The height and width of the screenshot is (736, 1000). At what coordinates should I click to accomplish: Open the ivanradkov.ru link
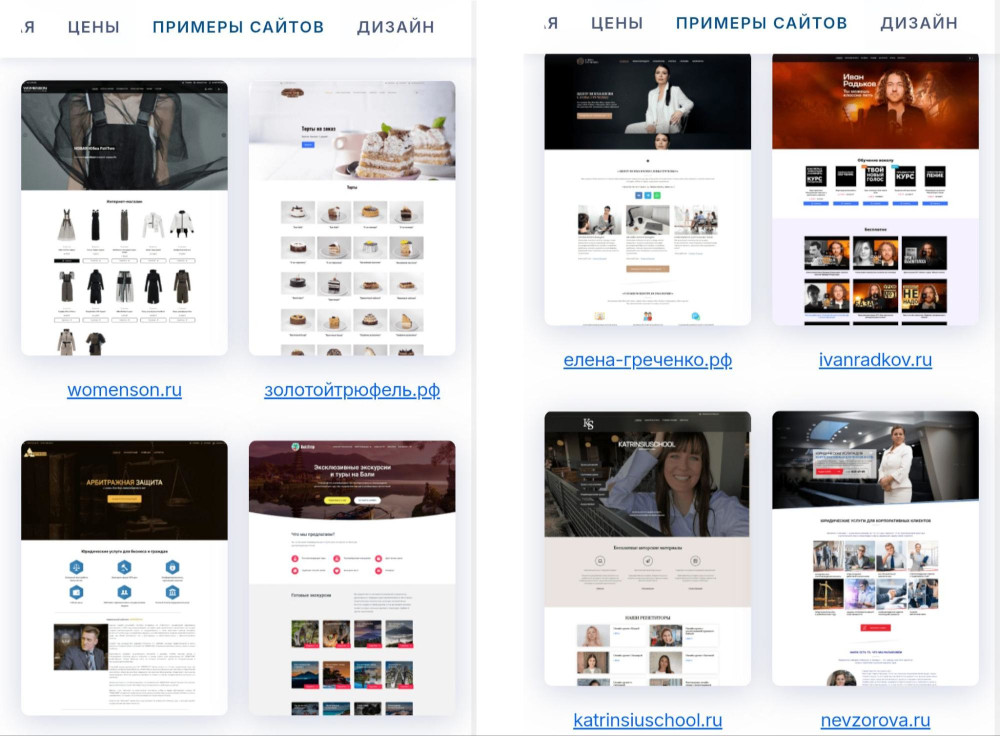coord(875,360)
